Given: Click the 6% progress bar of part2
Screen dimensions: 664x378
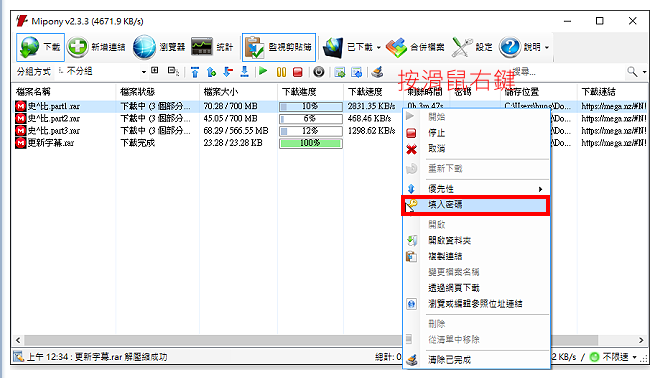Looking at the screenshot, I should tap(311, 119).
